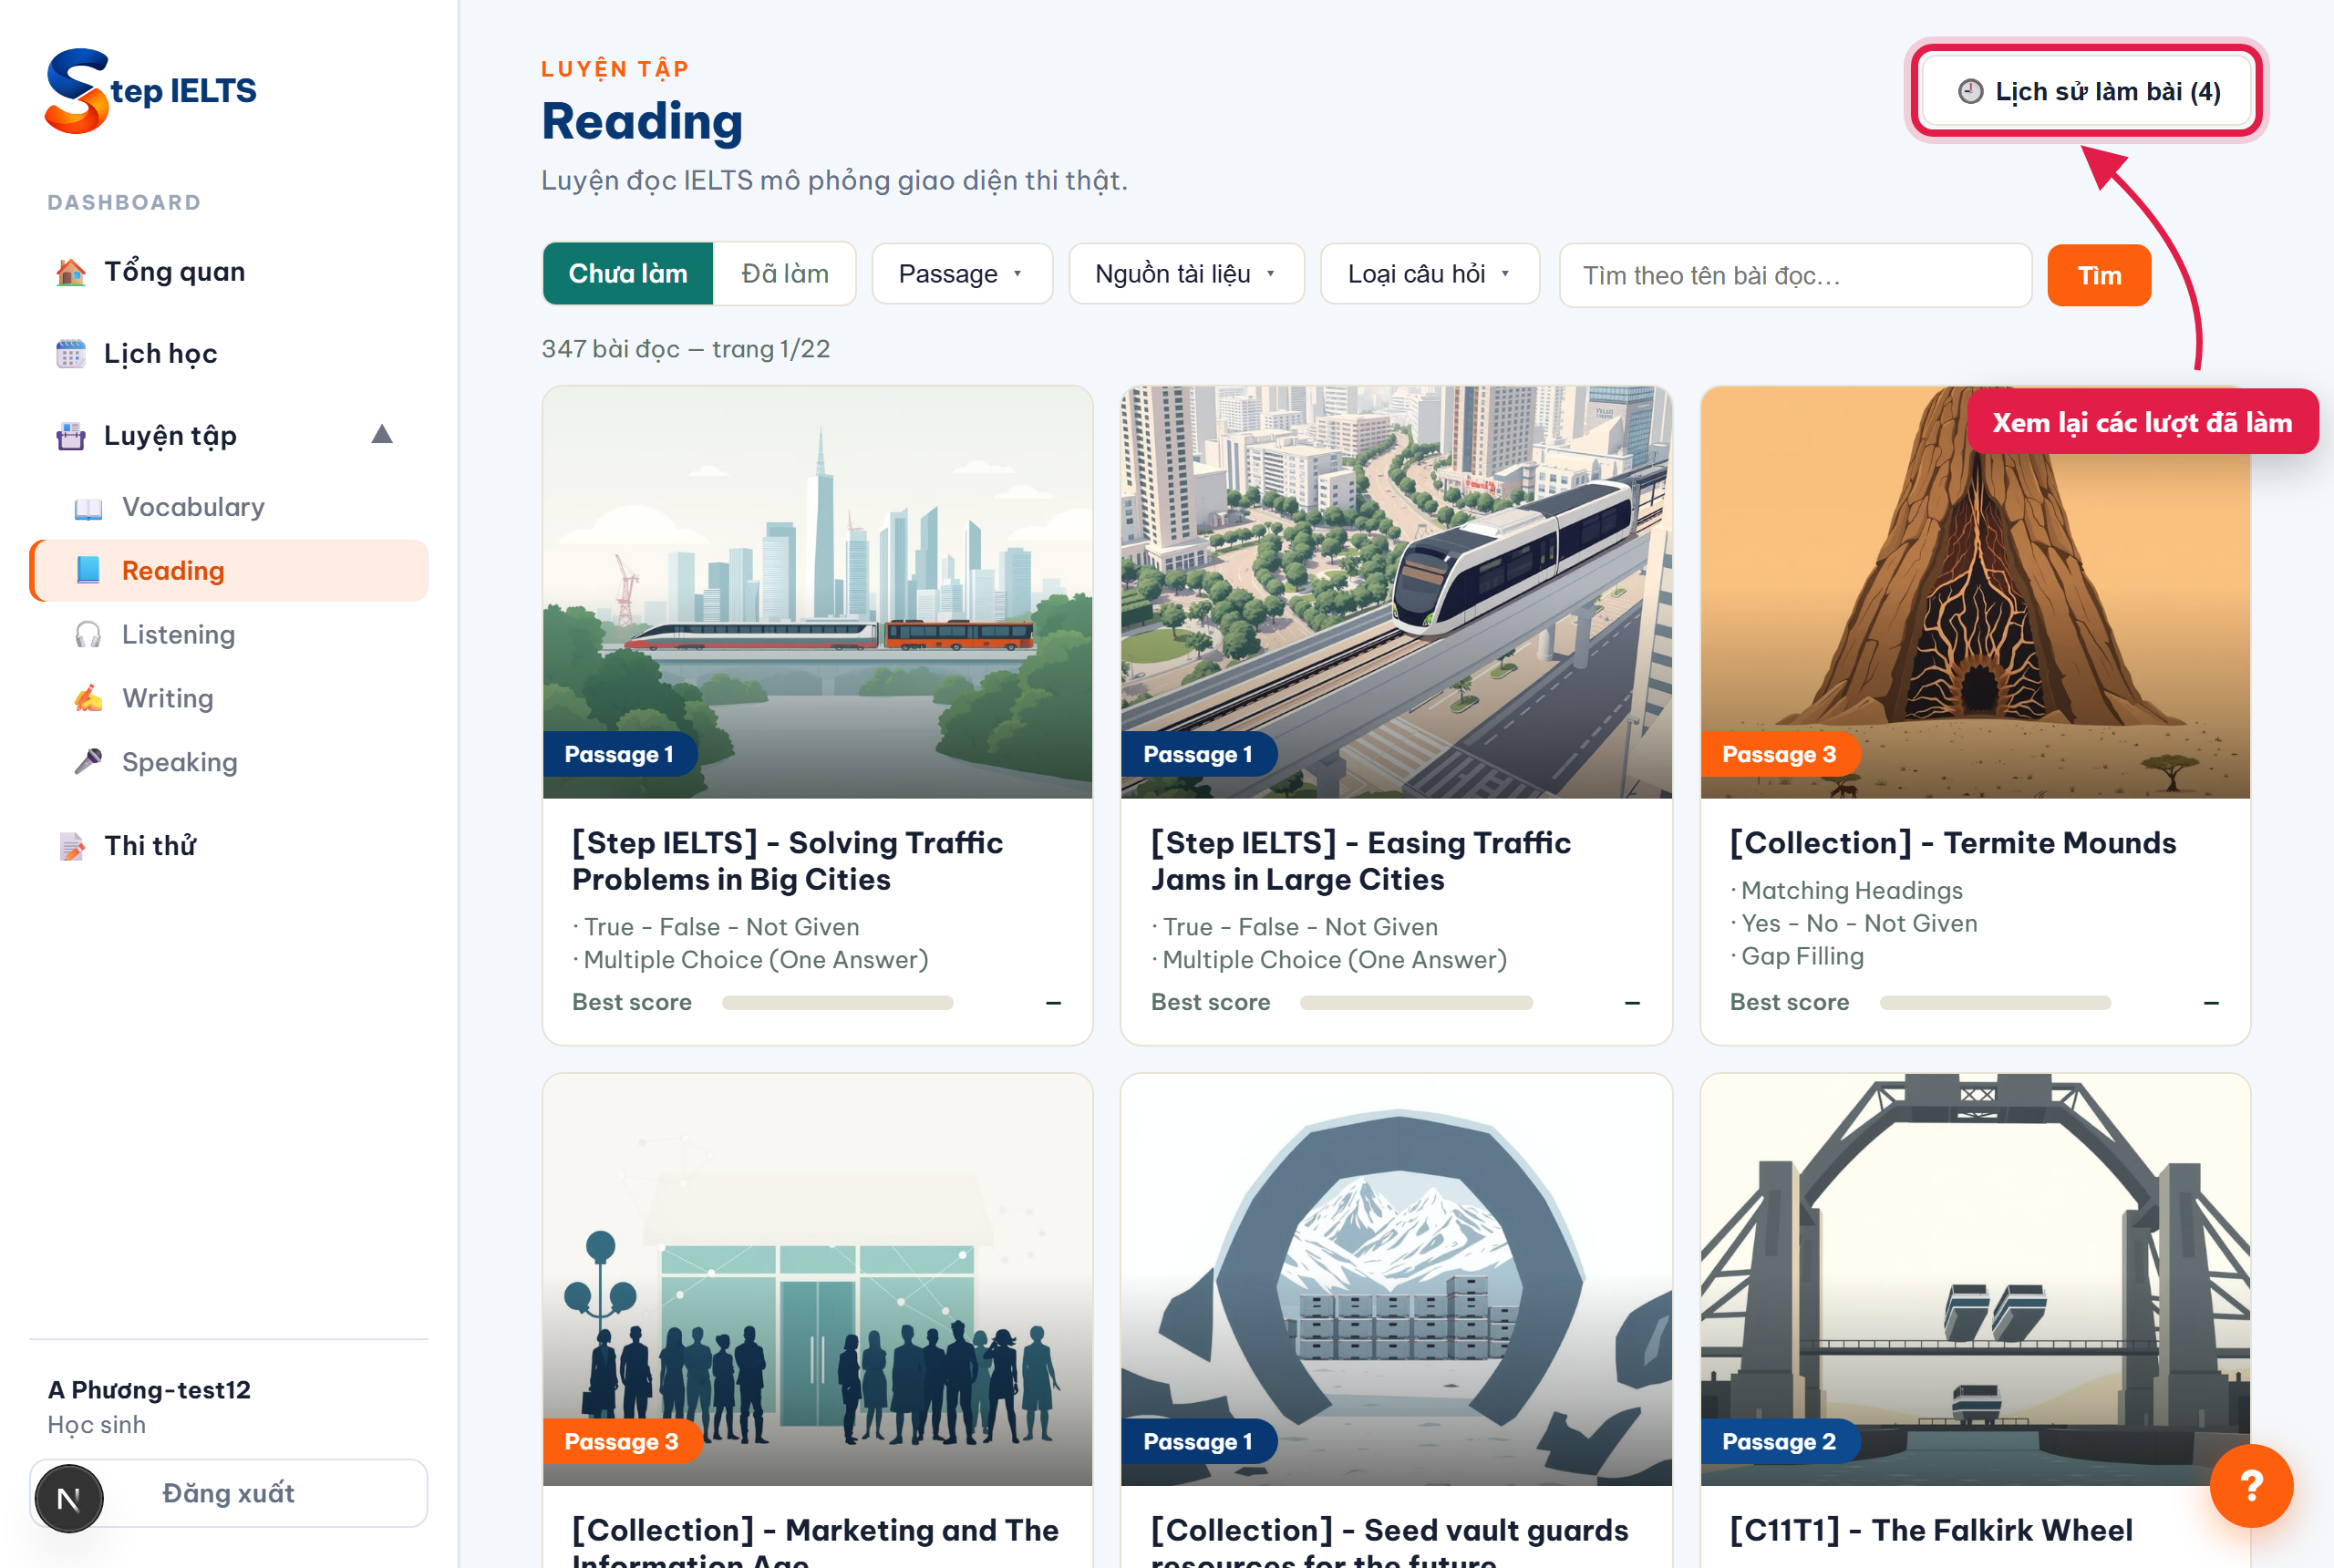Click Passage 2 badge on Falkirk Wheel card

[1779, 1442]
